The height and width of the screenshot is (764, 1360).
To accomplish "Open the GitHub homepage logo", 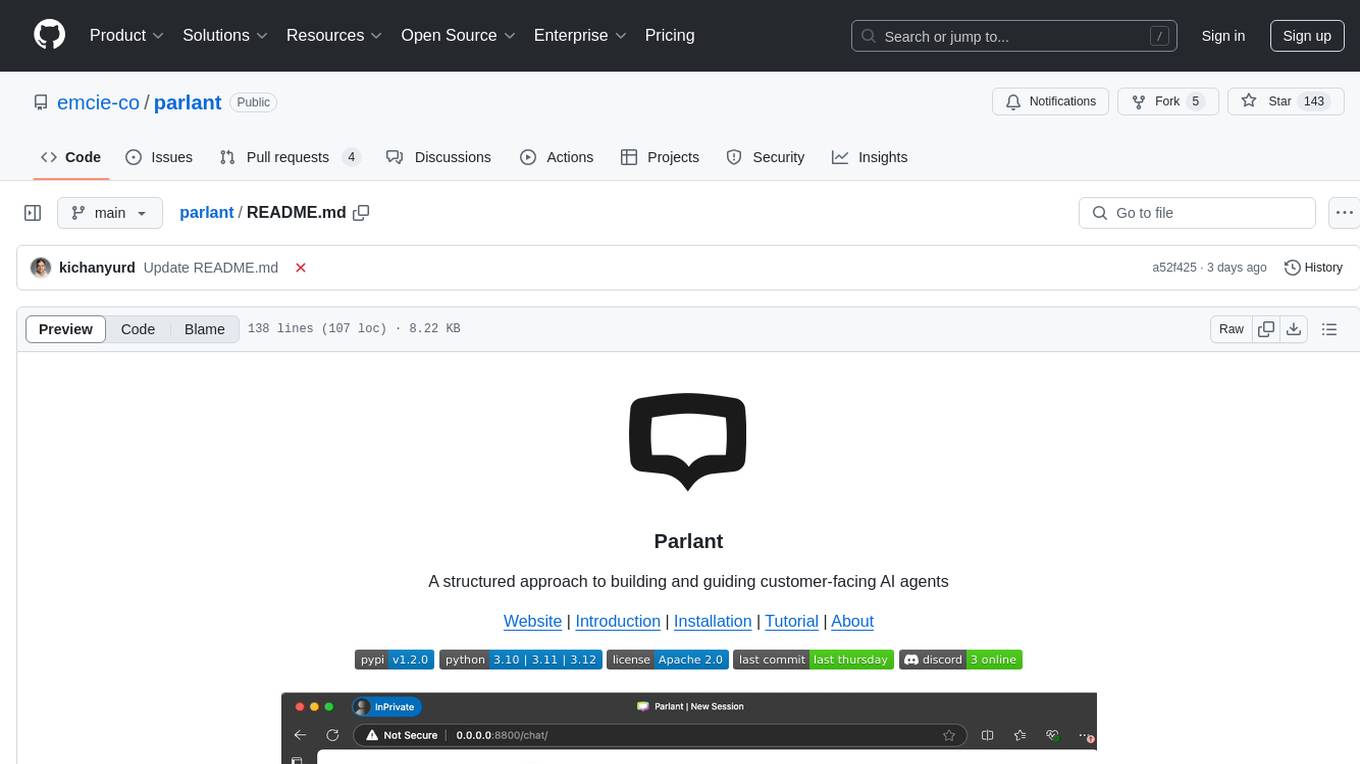I will (49, 35).
